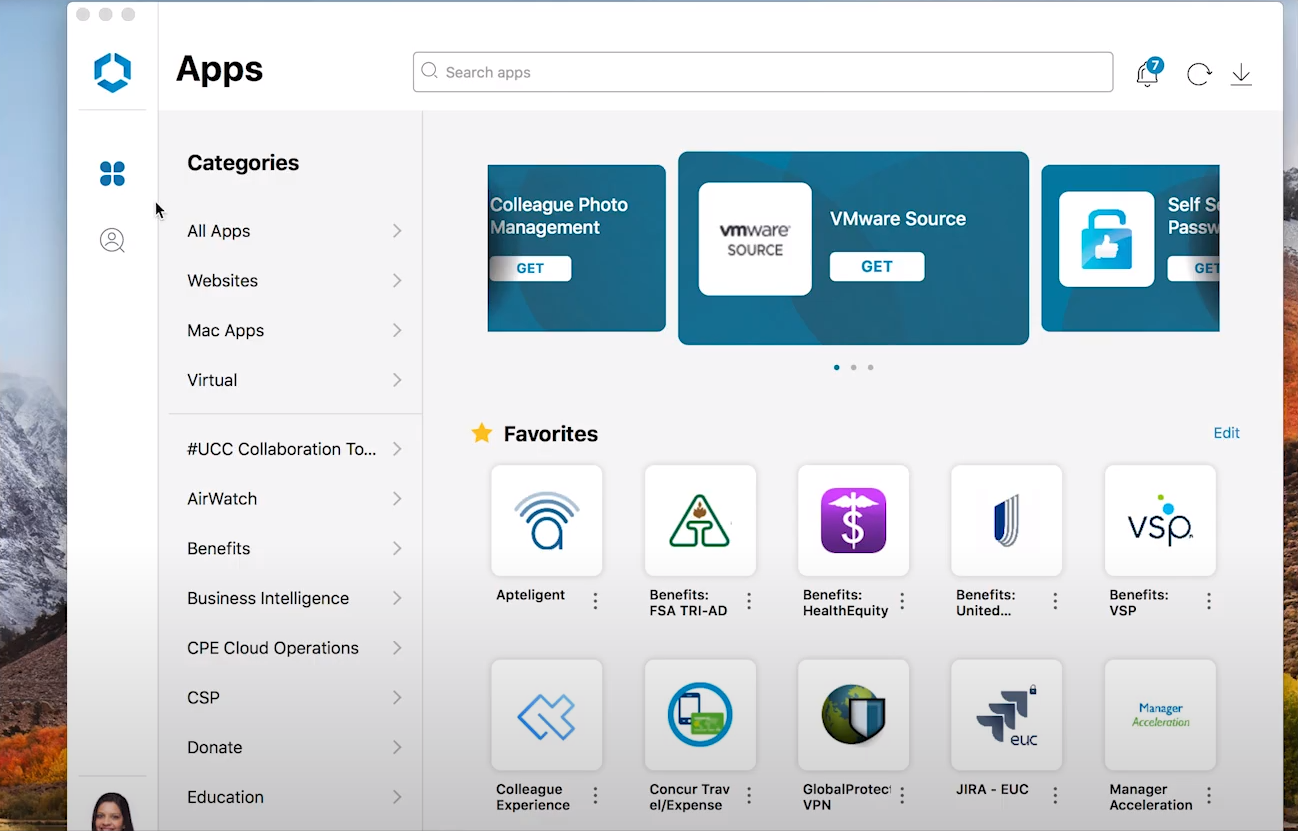Check notifications via the bell icon
Image resolution: width=1298 pixels, height=831 pixels.
1146,73
